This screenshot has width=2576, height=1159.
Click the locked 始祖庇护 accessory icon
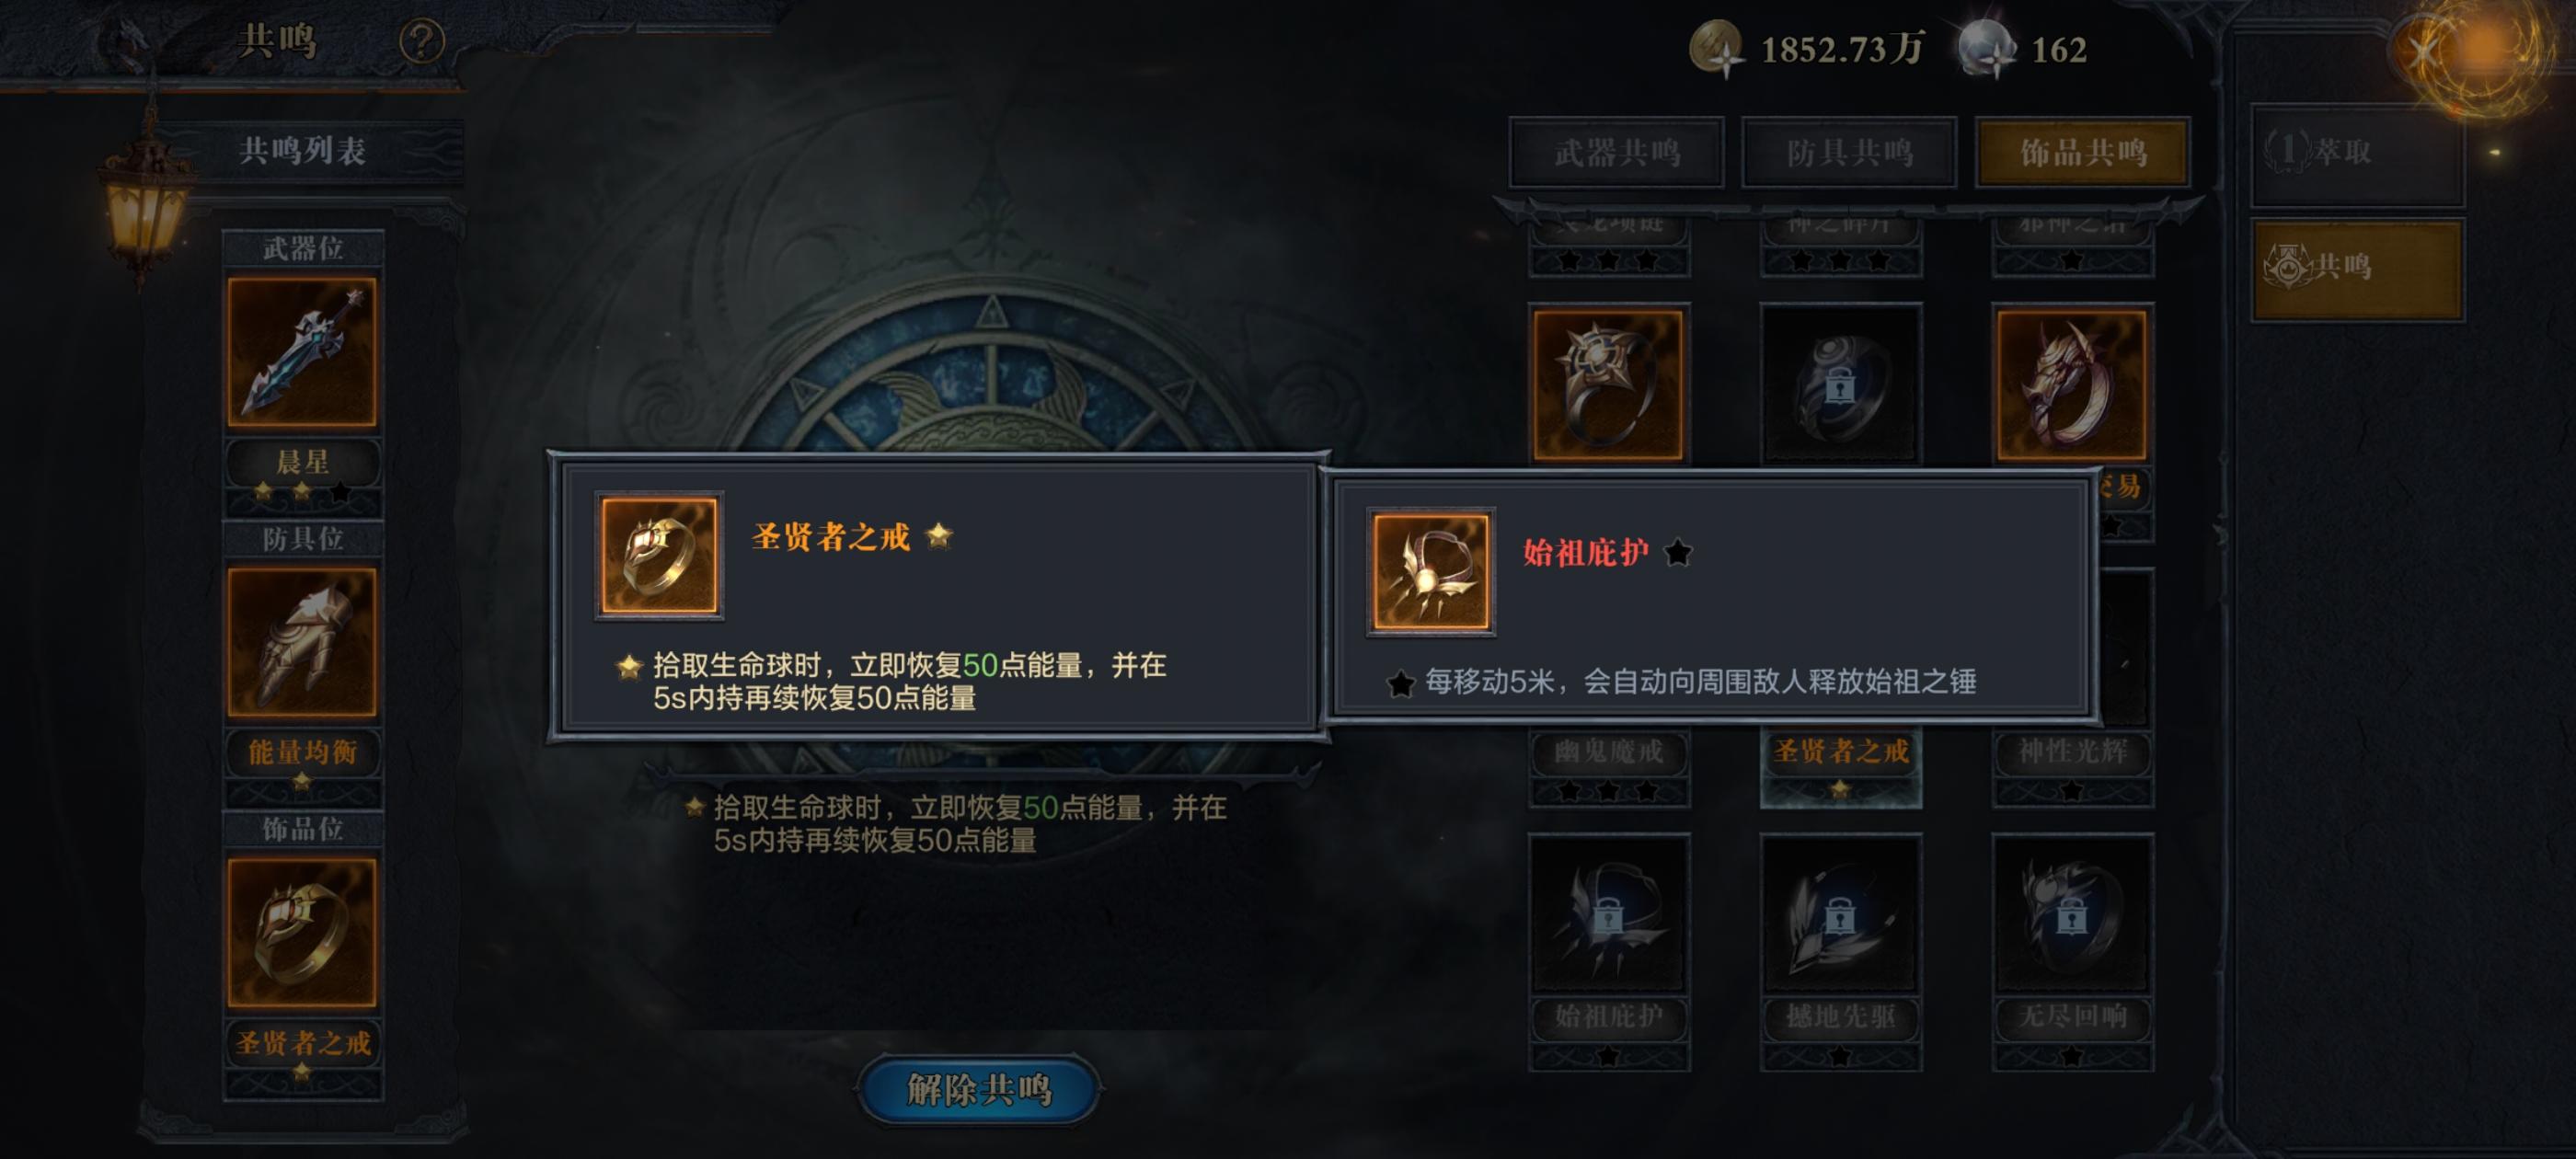coord(1608,915)
